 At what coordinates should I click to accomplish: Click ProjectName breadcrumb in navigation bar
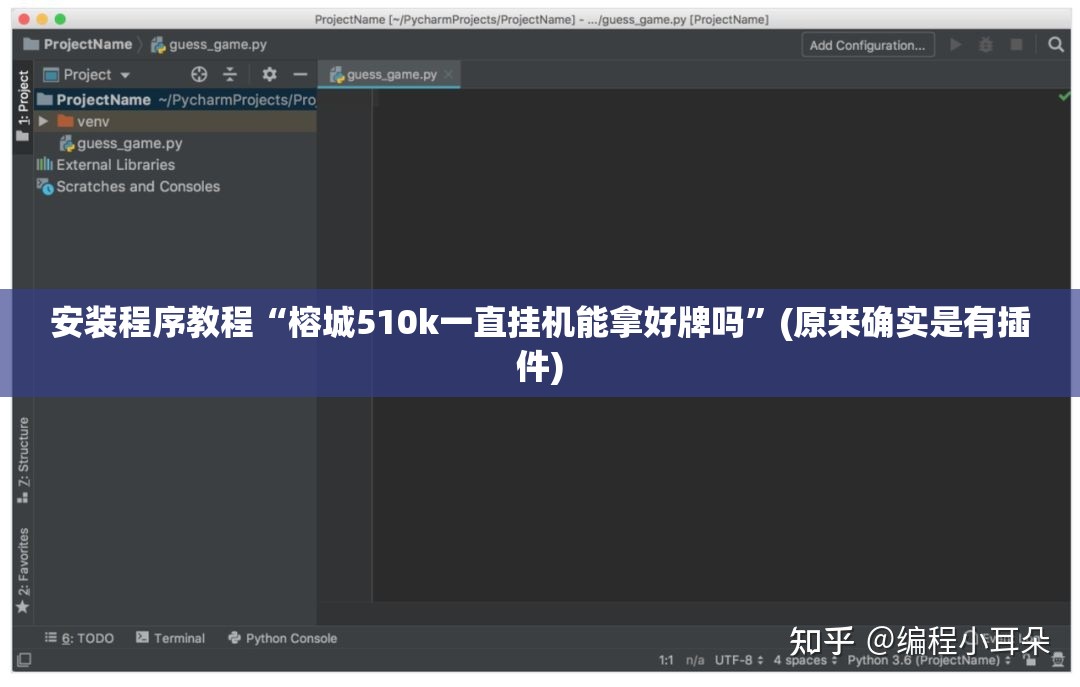click(78, 45)
